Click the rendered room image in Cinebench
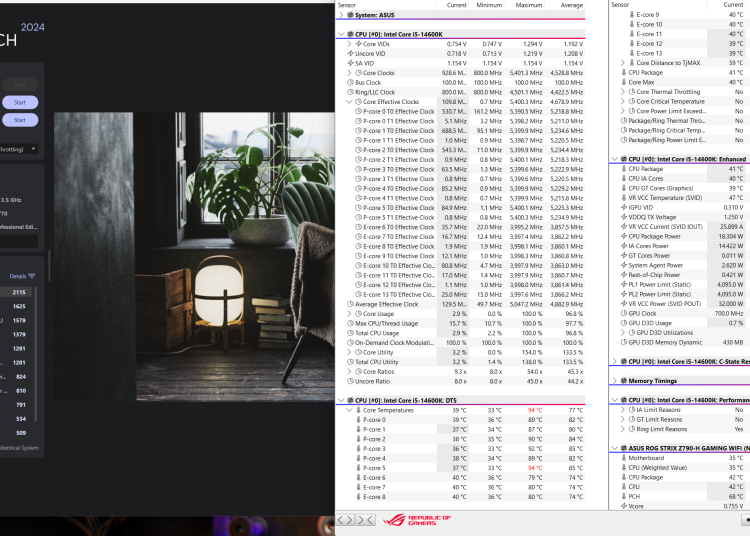 point(194,257)
